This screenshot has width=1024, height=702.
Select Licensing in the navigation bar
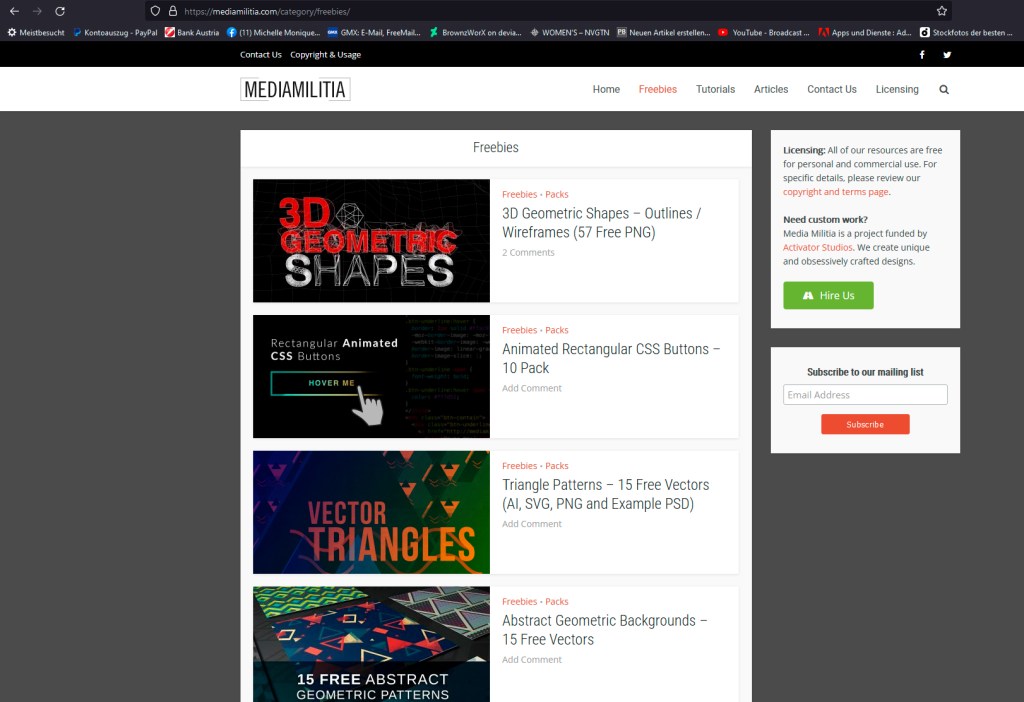(x=897, y=89)
